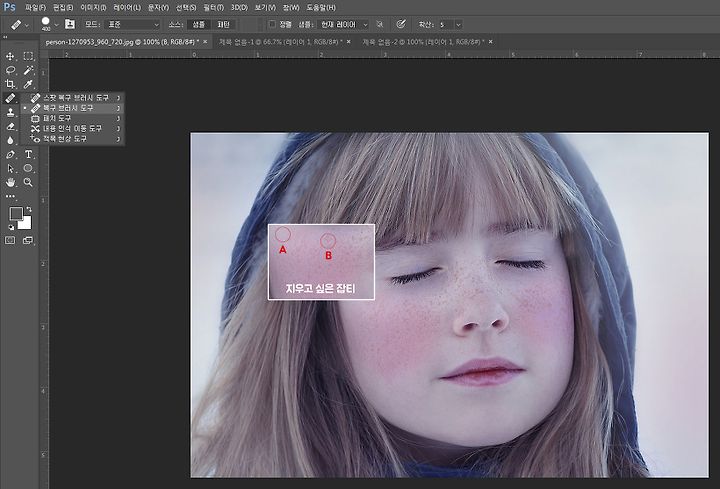The height and width of the screenshot is (489, 720).
Task: Swap foreground and background colors
Action: click(29, 209)
